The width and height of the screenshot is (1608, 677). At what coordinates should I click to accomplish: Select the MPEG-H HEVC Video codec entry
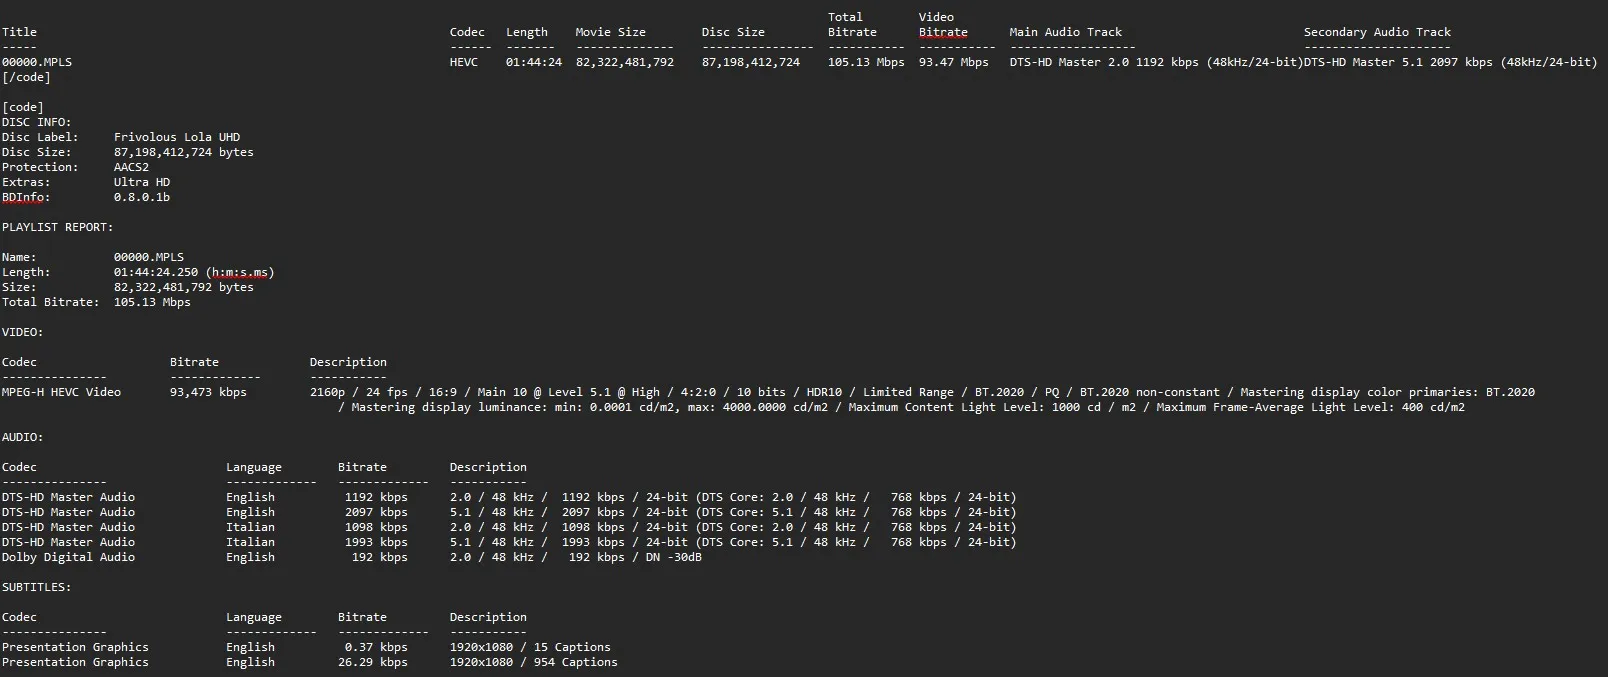tap(61, 392)
